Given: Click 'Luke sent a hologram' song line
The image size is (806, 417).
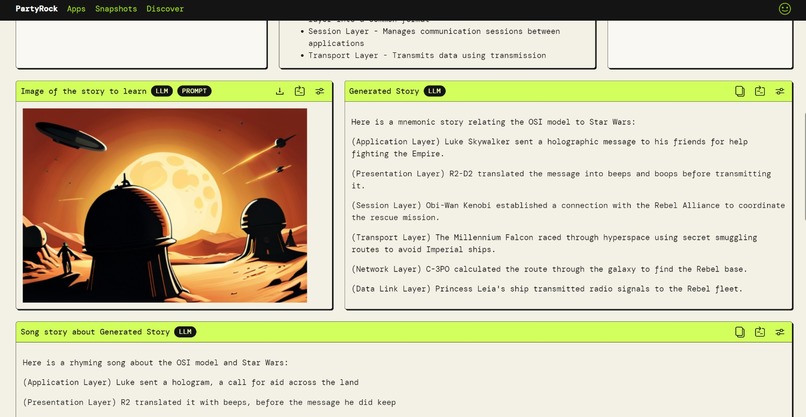Looking at the screenshot, I should pos(190,383).
